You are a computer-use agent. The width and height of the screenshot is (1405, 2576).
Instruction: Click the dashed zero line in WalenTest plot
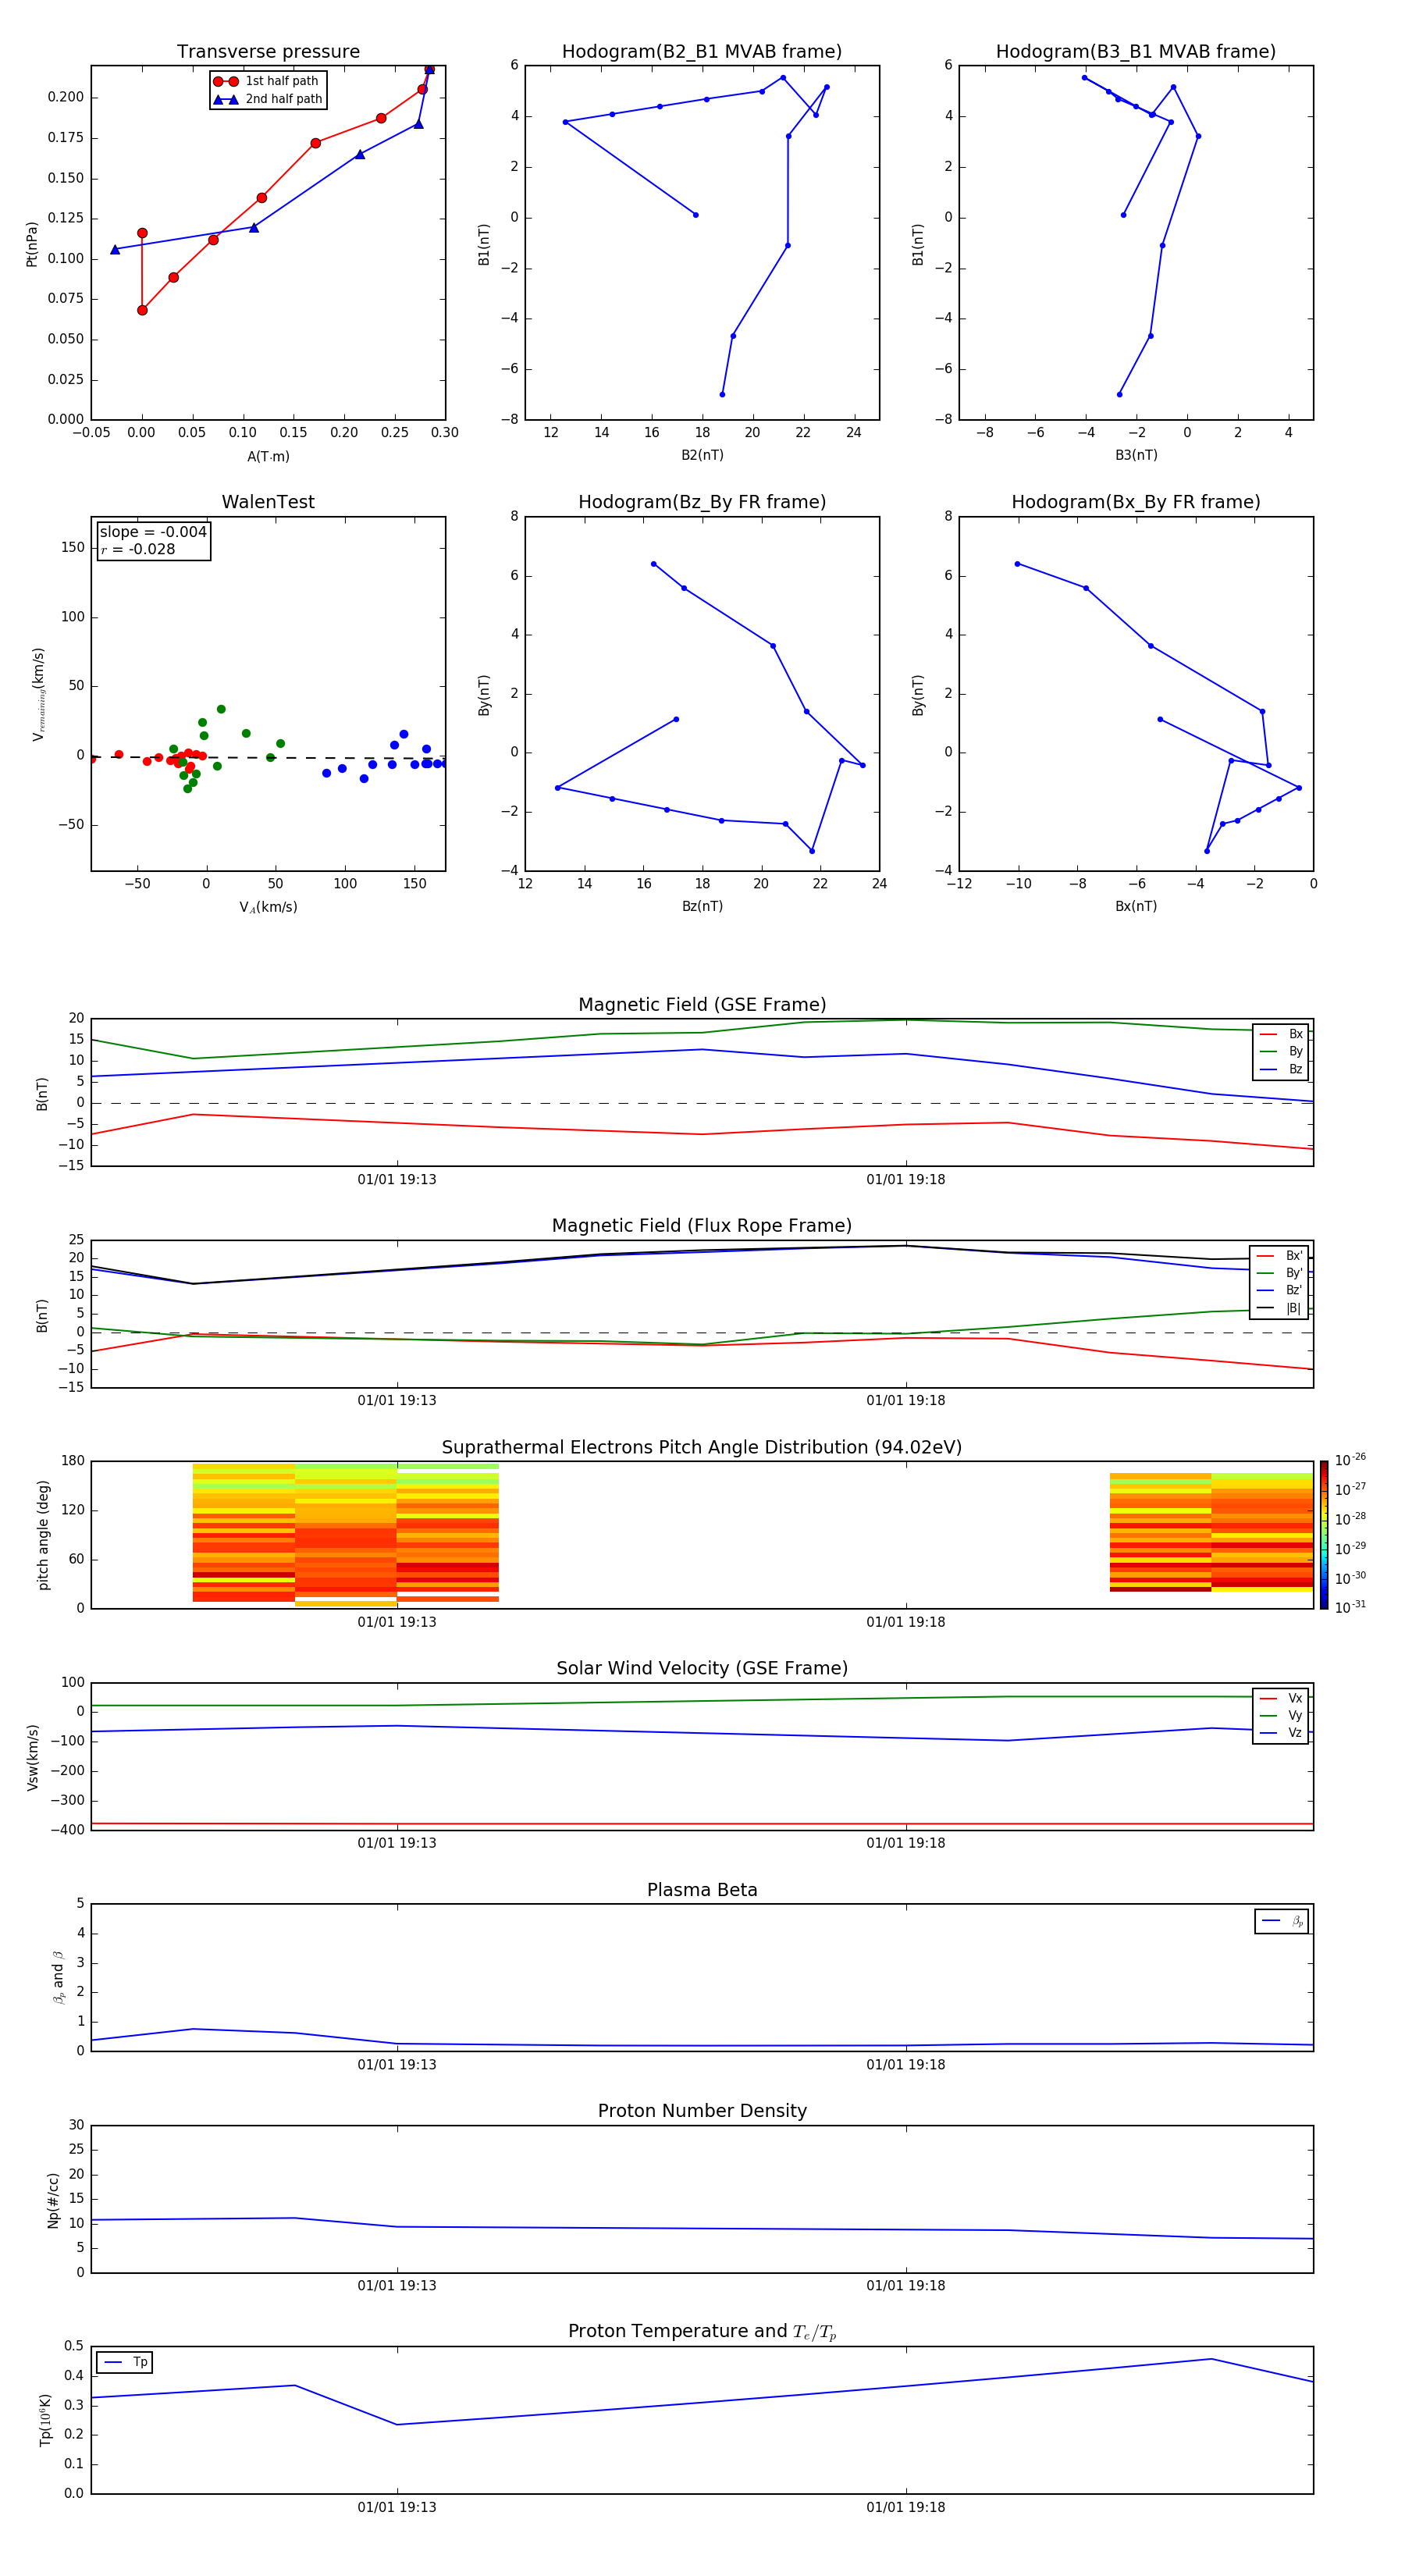coord(268,757)
